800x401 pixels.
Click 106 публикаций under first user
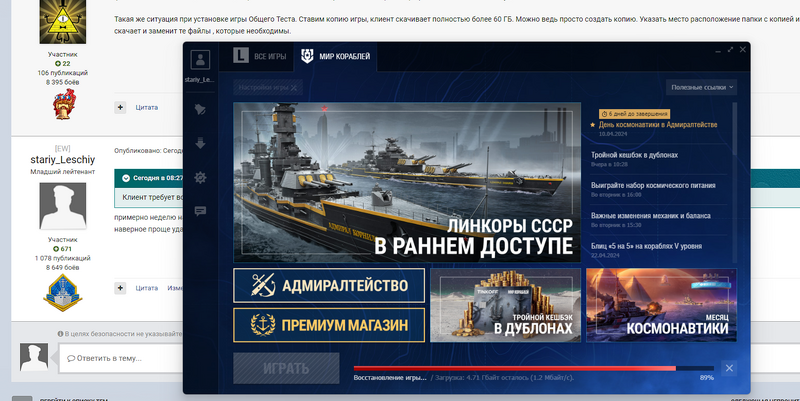click(x=62, y=73)
